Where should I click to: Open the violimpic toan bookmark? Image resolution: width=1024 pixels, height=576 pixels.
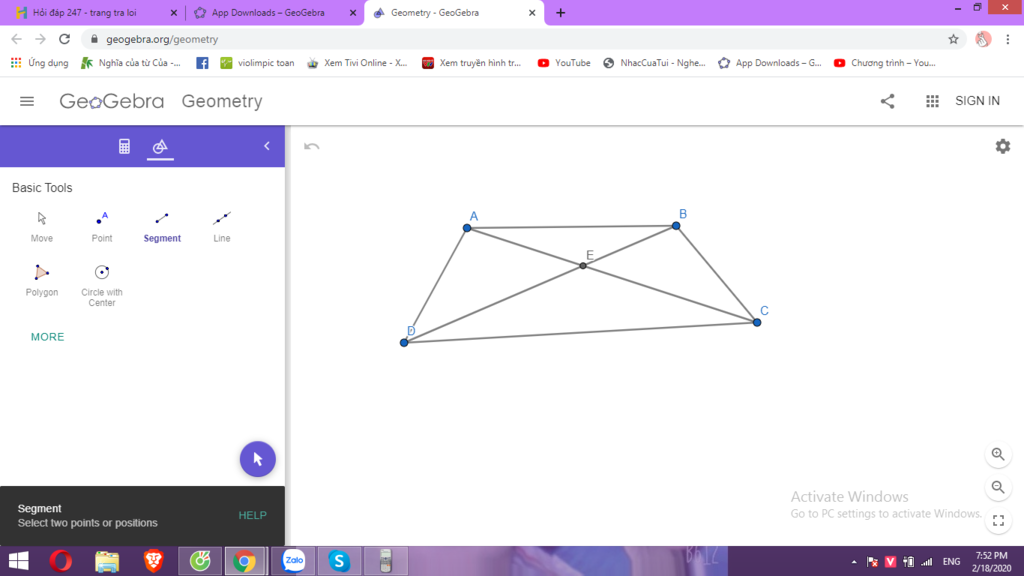pyautogui.click(x=257, y=63)
